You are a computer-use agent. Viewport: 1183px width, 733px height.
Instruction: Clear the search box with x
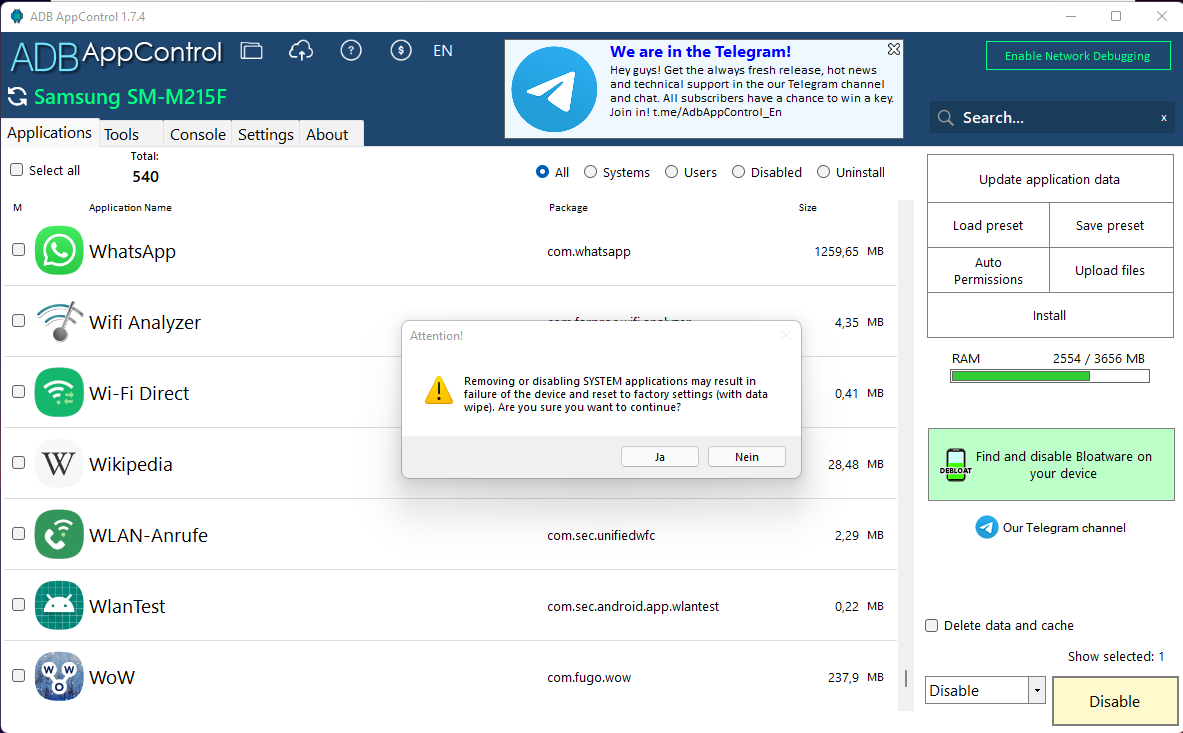(x=1163, y=118)
